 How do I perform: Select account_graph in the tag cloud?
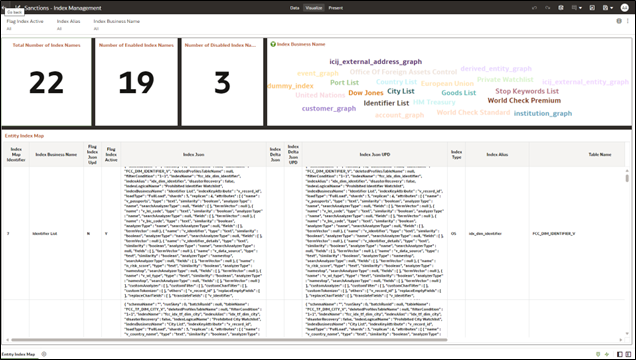click(x=399, y=115)
